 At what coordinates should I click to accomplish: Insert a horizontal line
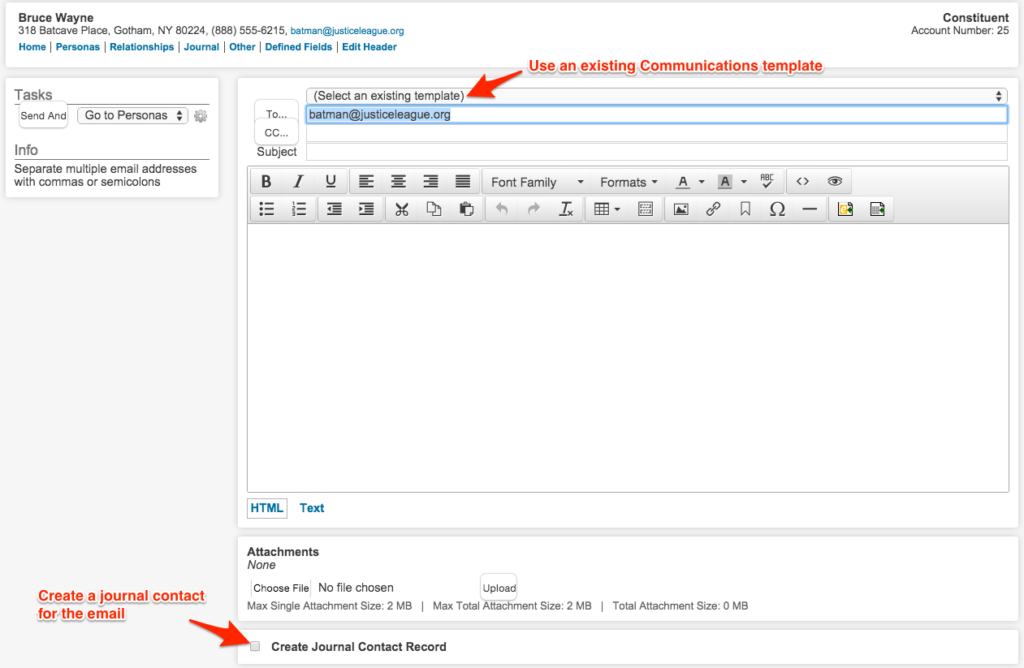coord(808,208)
